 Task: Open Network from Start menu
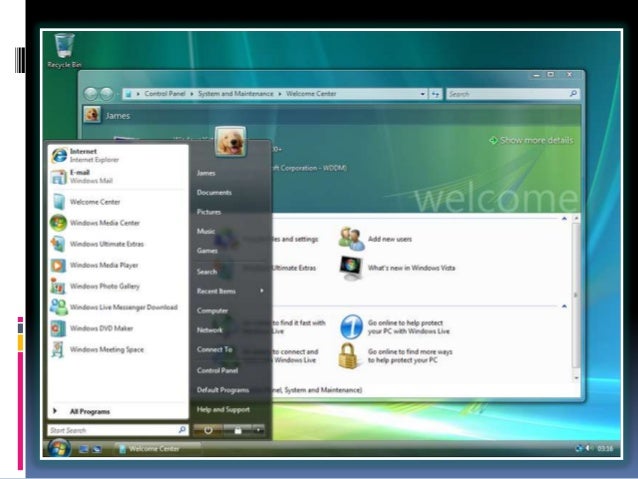(x=210, y=330)
